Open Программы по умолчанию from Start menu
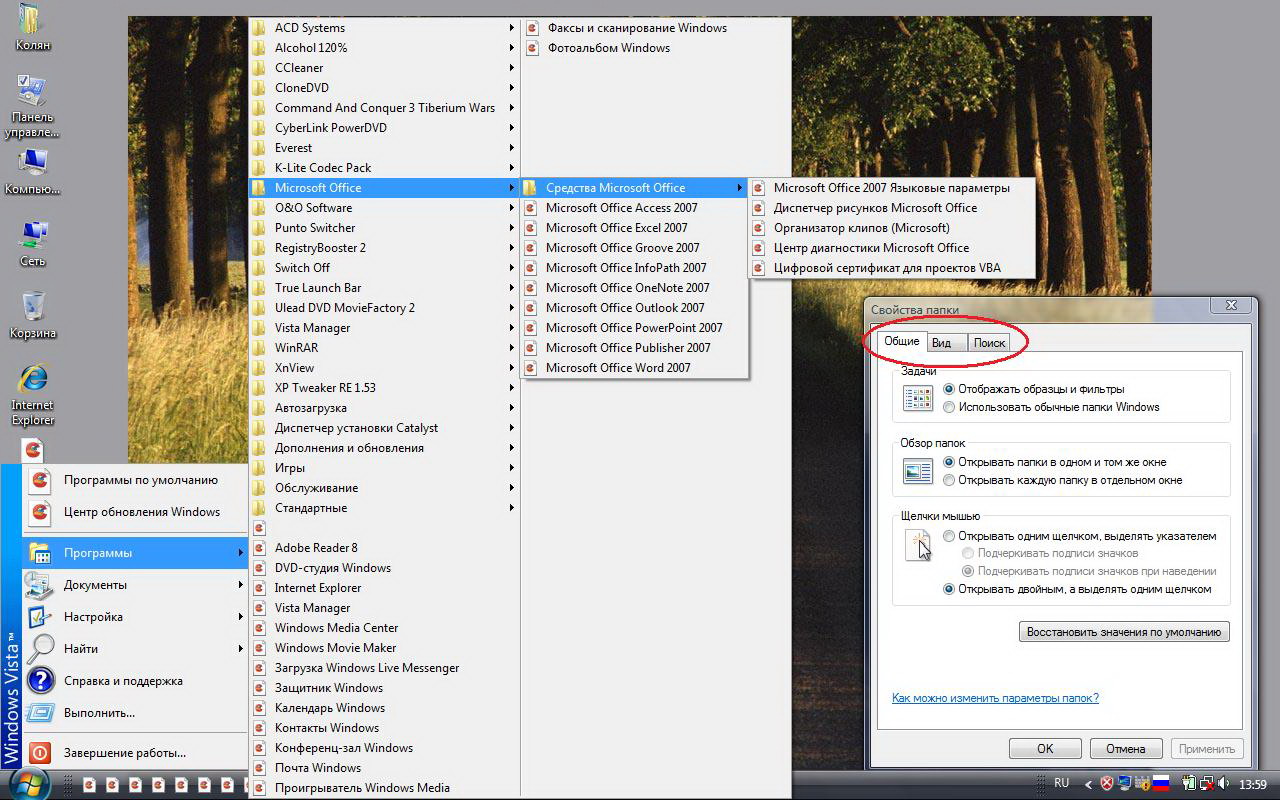 [x=135, y=480]
